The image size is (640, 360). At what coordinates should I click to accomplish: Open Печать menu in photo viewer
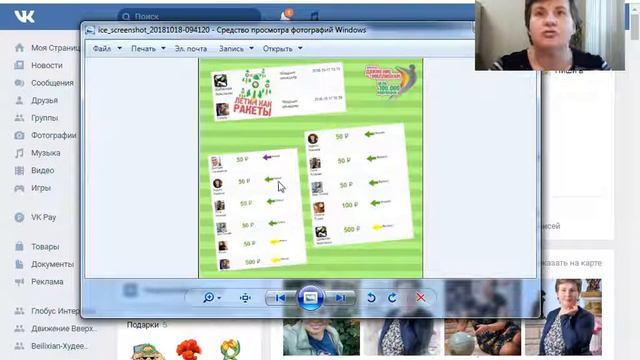144,49
